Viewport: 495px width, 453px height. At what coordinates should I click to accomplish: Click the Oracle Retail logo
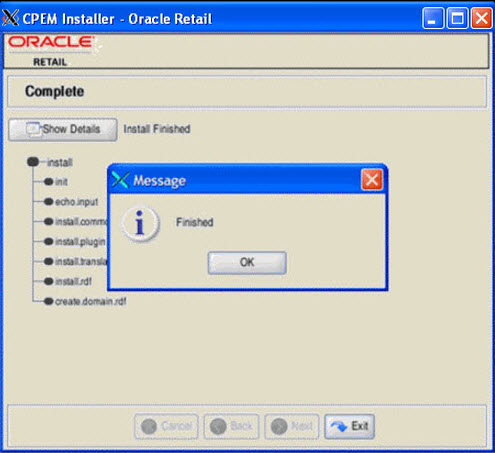coord(51,51)
